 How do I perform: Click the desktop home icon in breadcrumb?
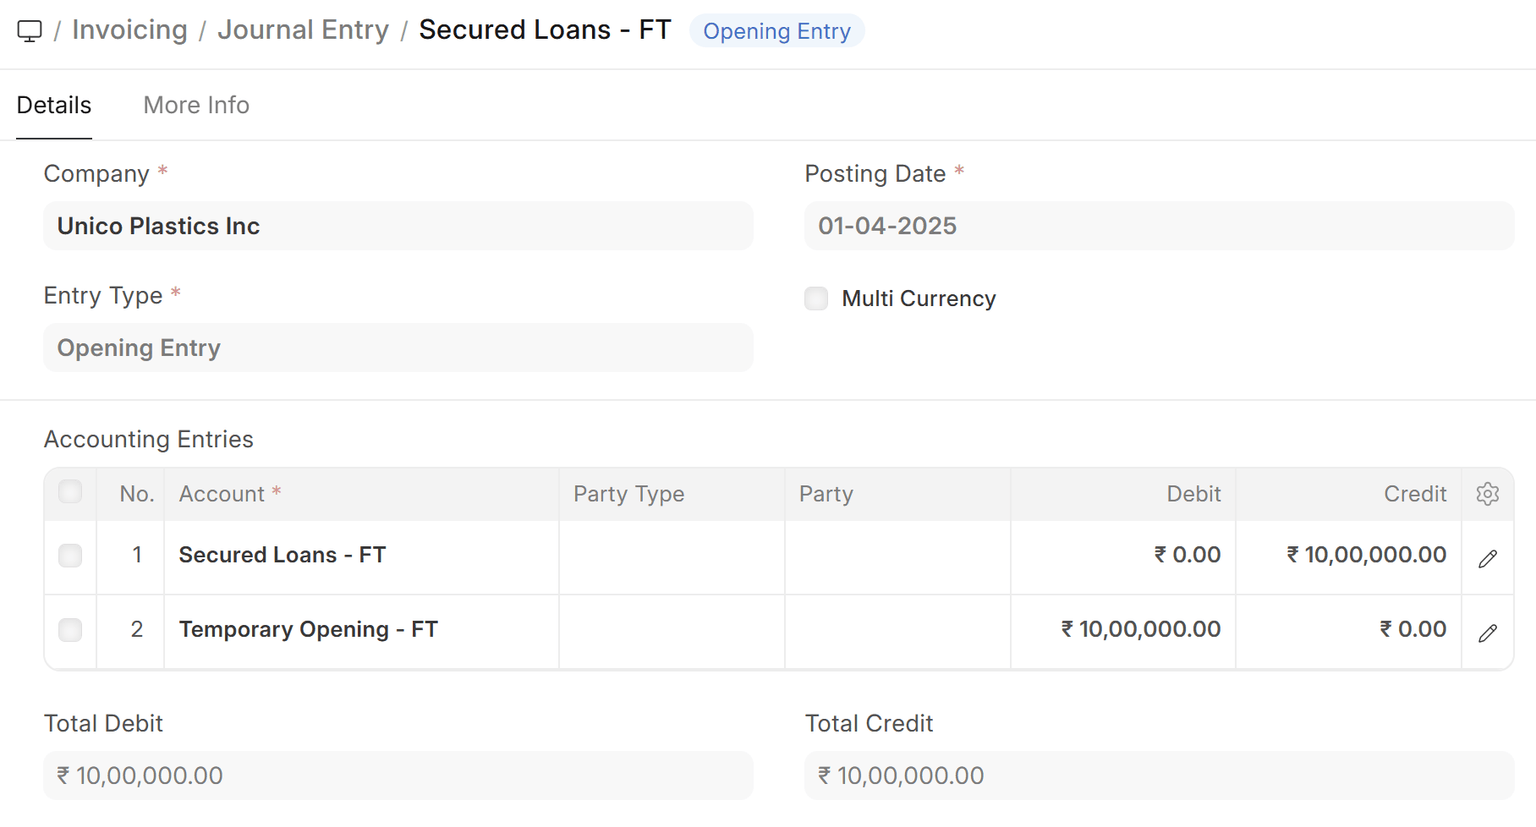(30, 31)
